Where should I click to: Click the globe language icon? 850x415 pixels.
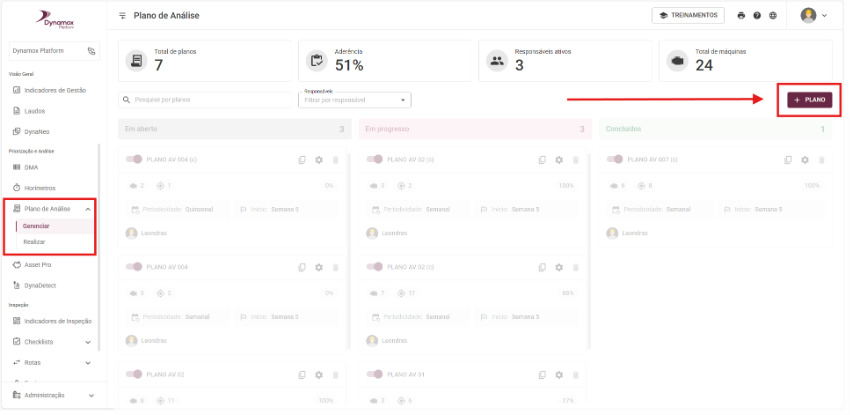pyautogui.click(x=772, y=16)
